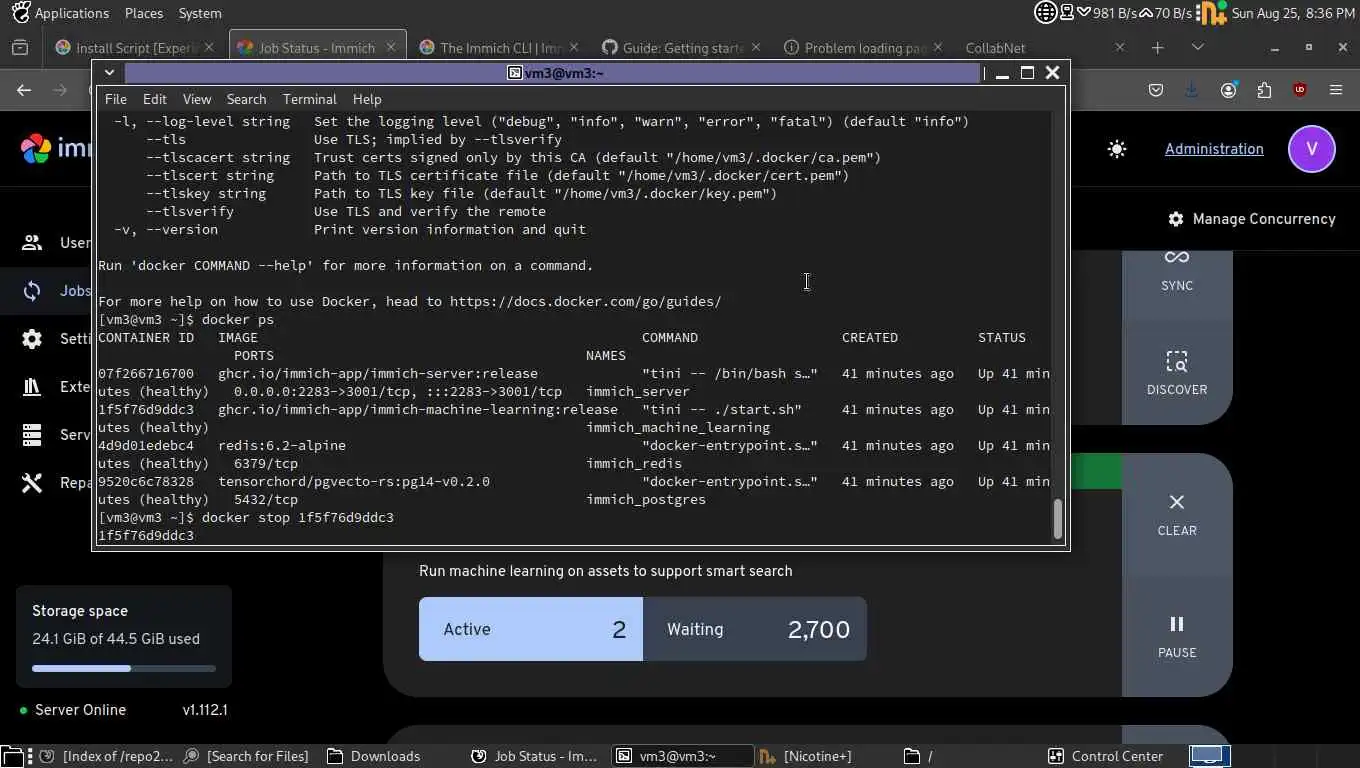
Task: Open the terminal Edit menu
Action: [154, 99]
